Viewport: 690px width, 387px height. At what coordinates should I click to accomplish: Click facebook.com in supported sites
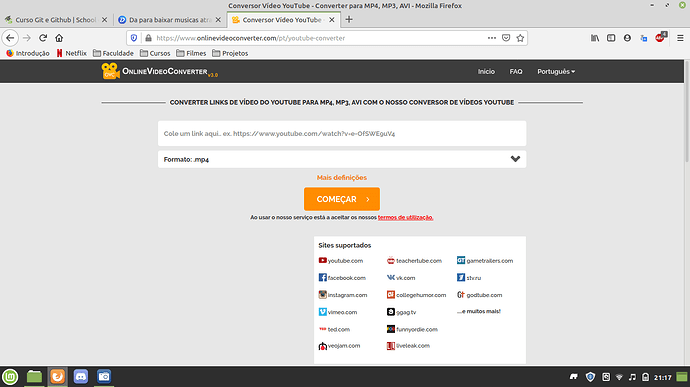point(342,278)
